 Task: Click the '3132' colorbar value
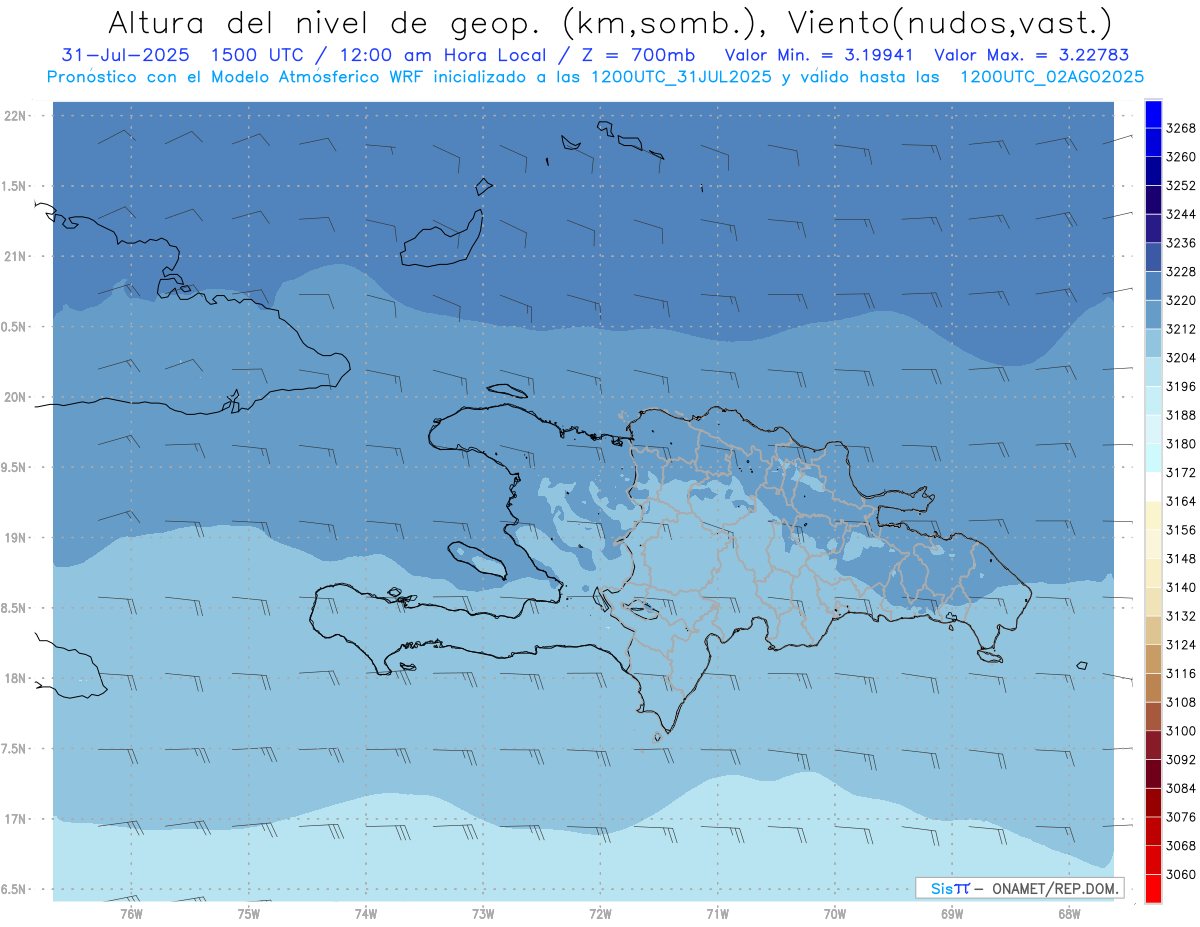pos(1181,616)
